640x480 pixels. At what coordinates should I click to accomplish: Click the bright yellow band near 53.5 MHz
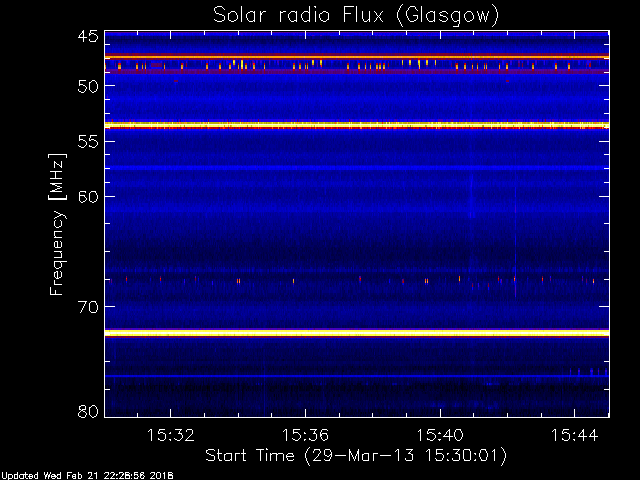tap(357, 125)
